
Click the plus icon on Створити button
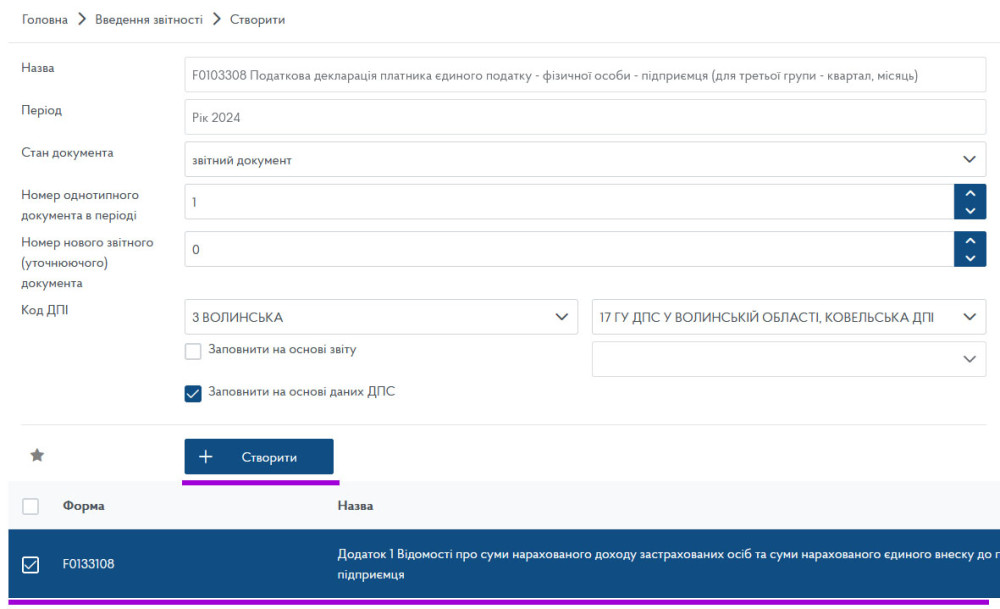point(206,457)
